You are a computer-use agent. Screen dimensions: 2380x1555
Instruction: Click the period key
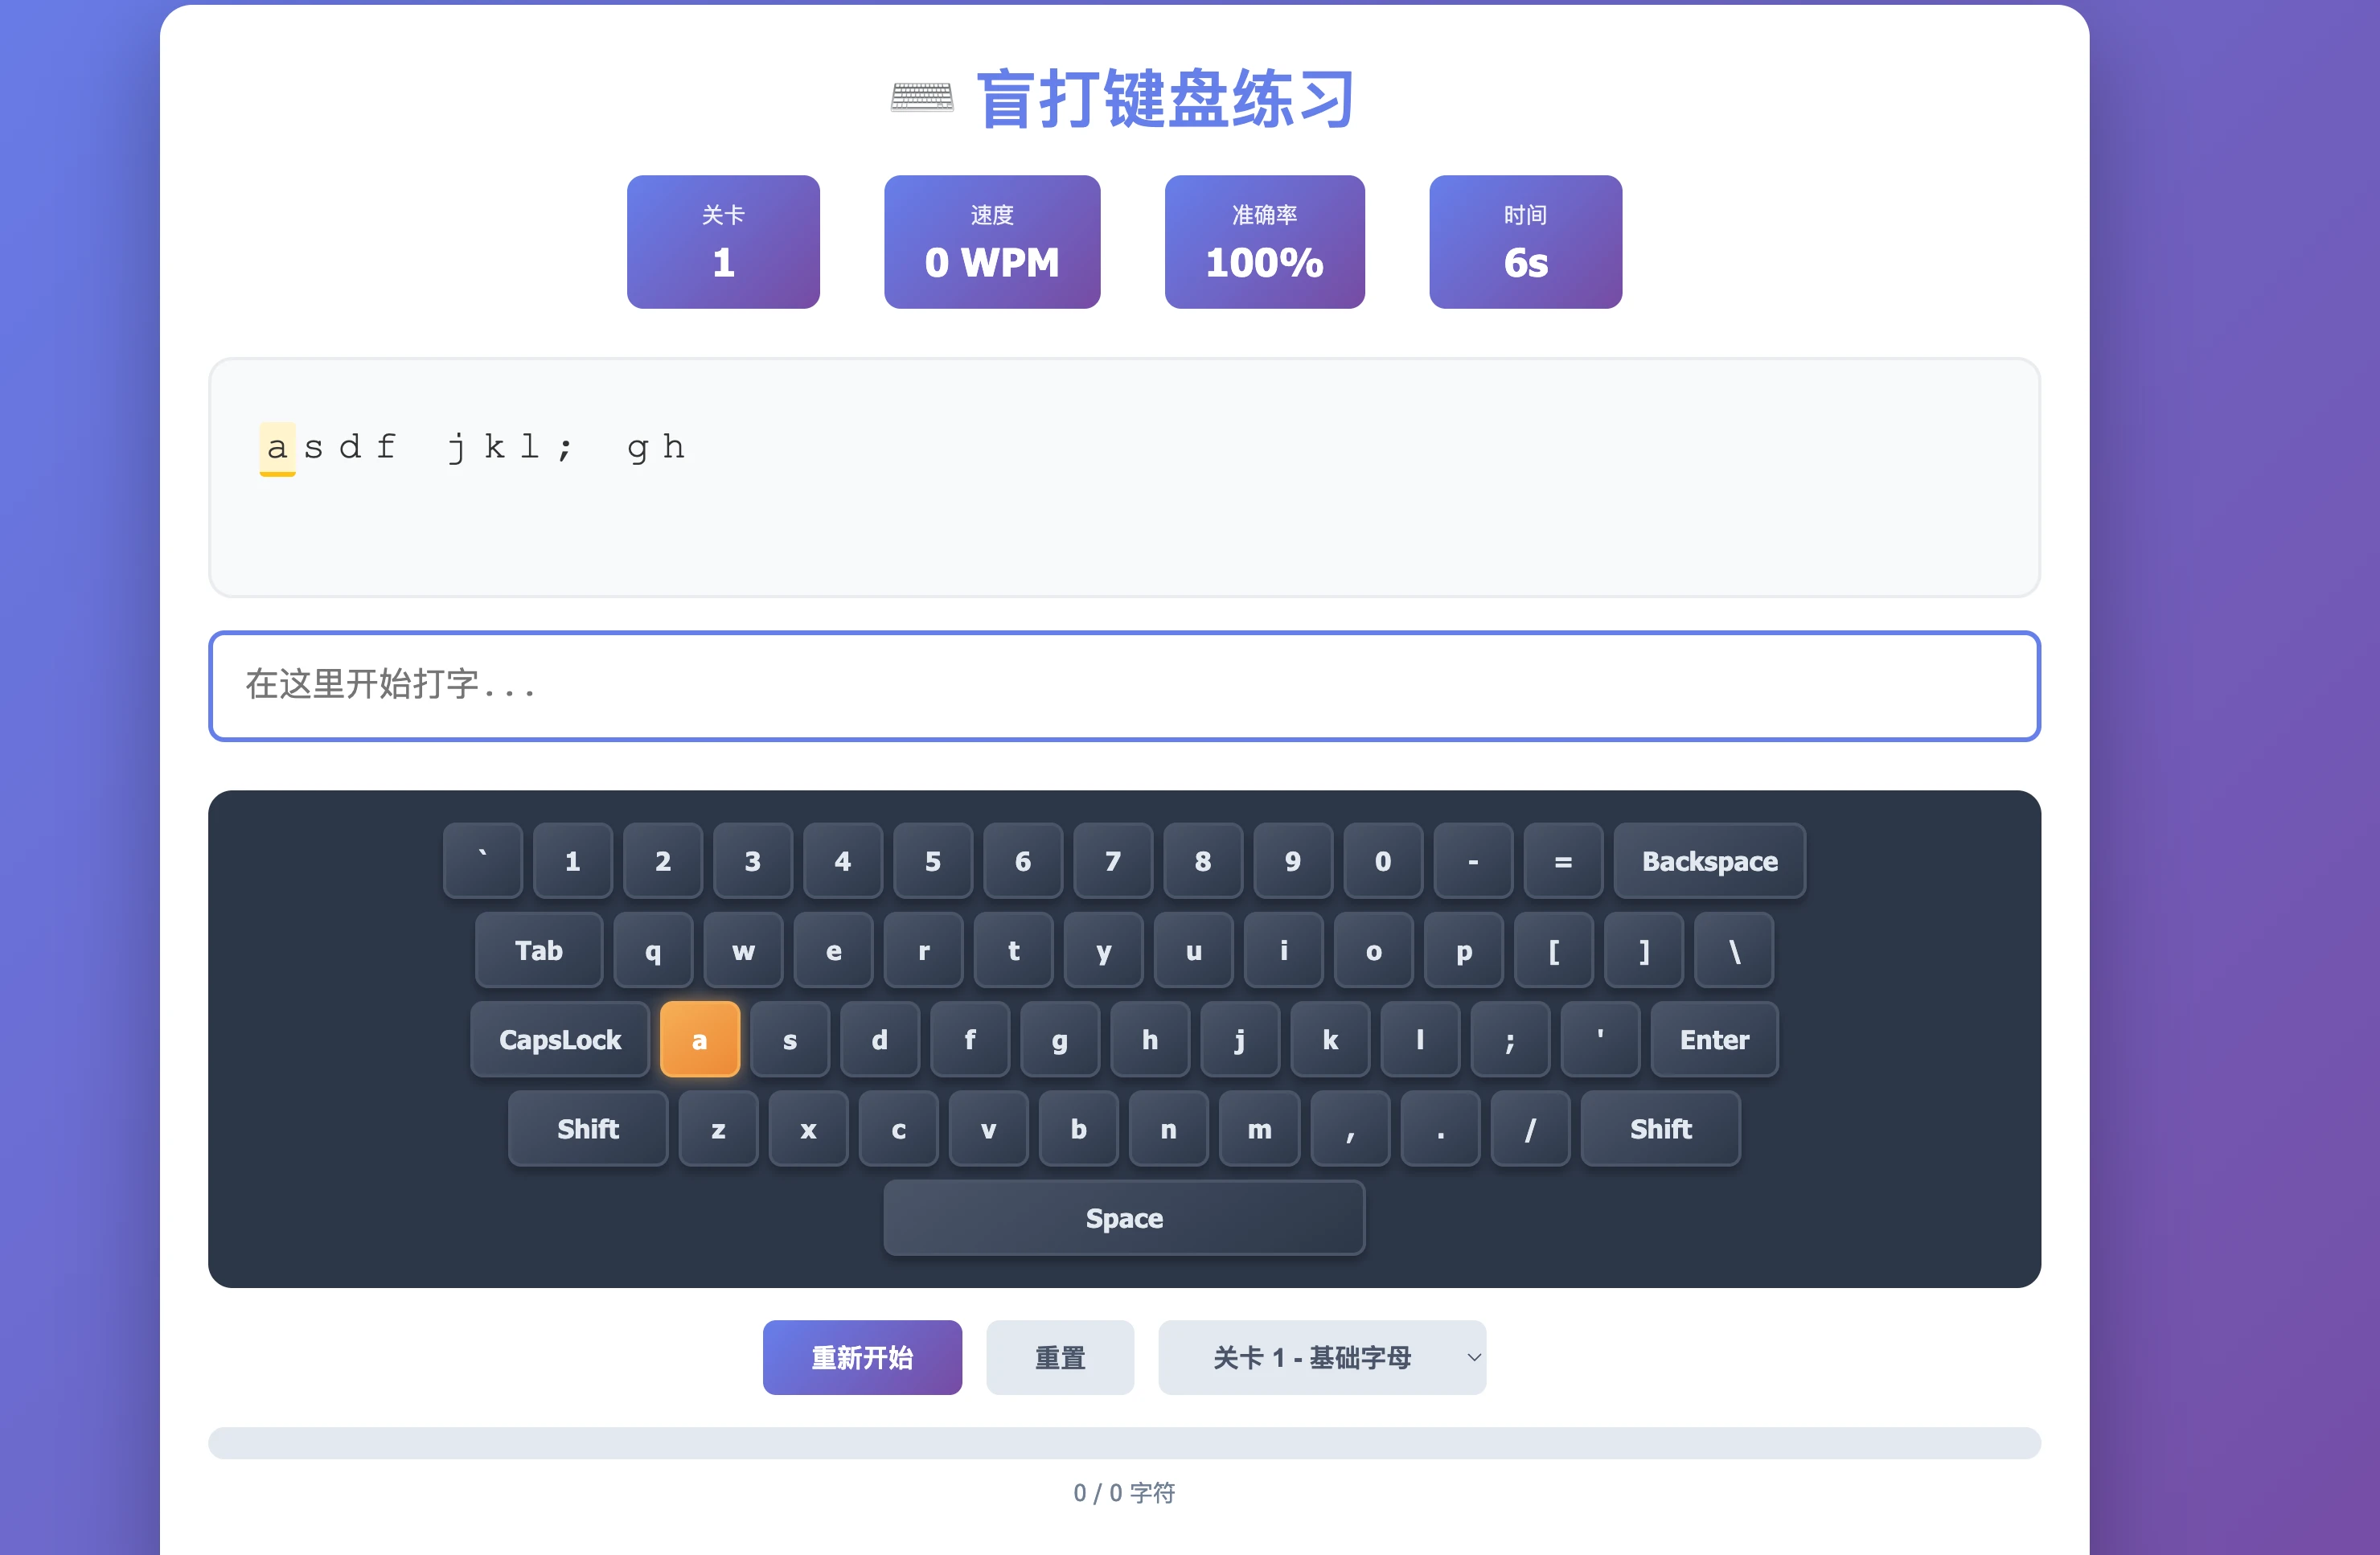pos(1440,1128)
